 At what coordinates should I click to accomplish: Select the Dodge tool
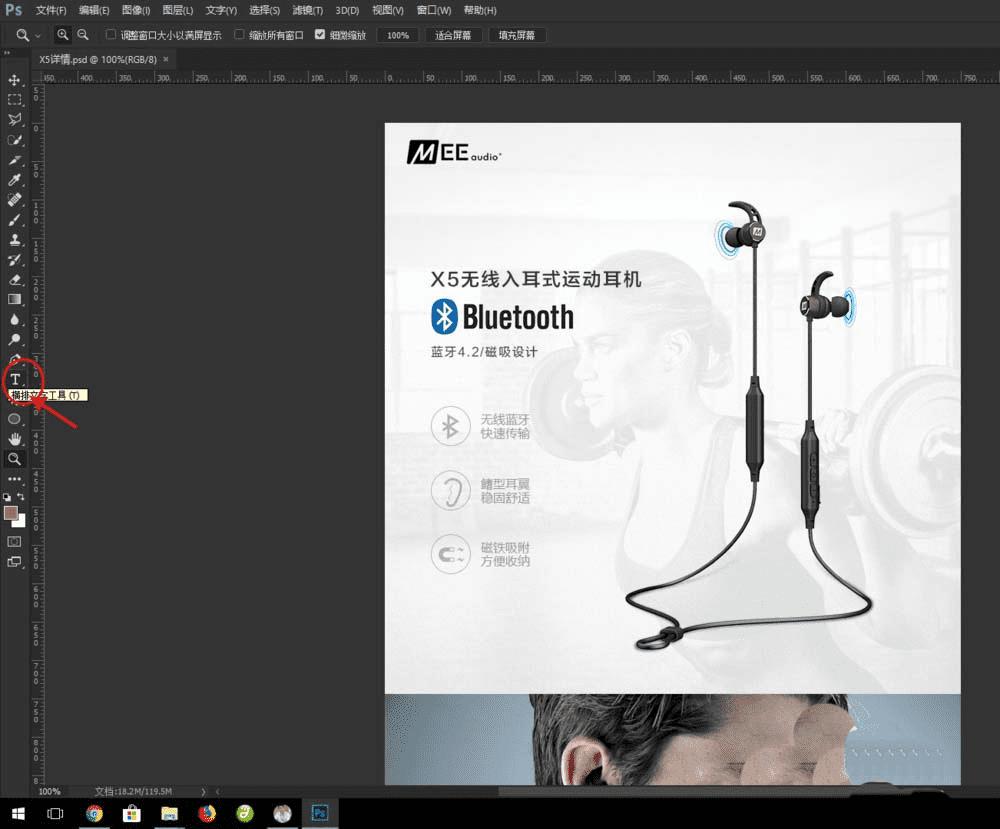pos(14,339)
